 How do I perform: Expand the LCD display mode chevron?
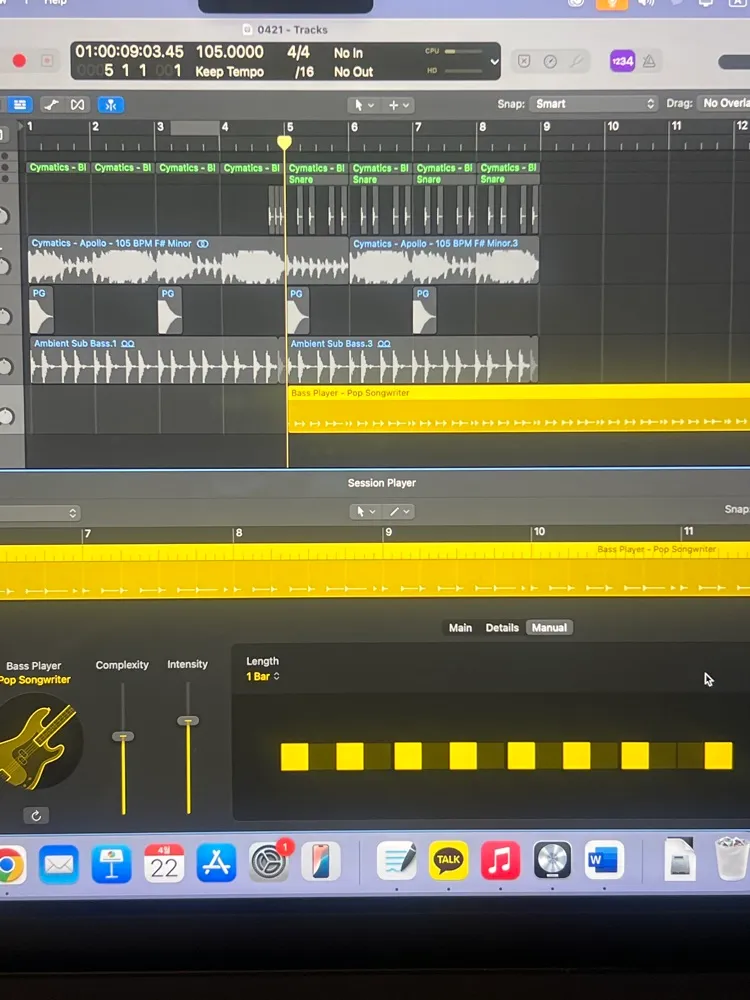[494, 62]
